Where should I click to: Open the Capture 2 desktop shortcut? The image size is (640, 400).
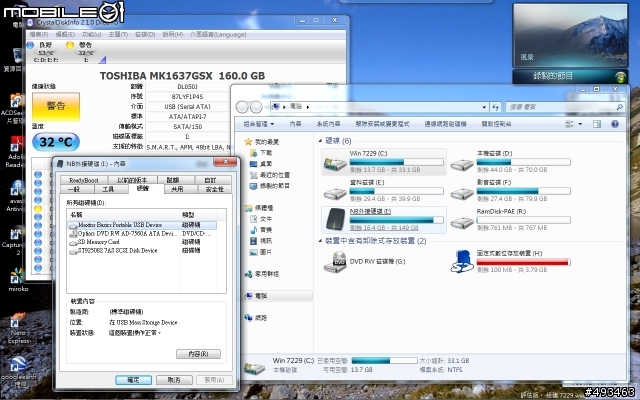(16, 241)
